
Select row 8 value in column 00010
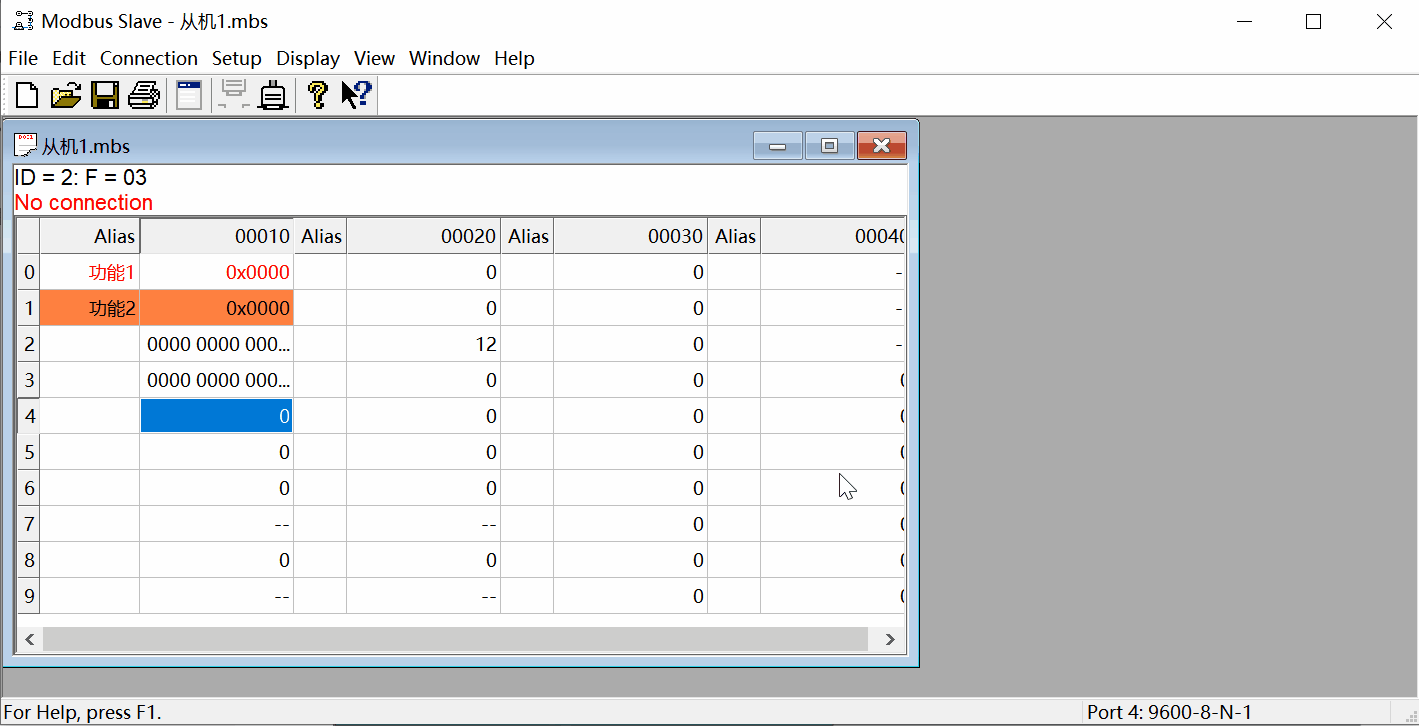217,560
